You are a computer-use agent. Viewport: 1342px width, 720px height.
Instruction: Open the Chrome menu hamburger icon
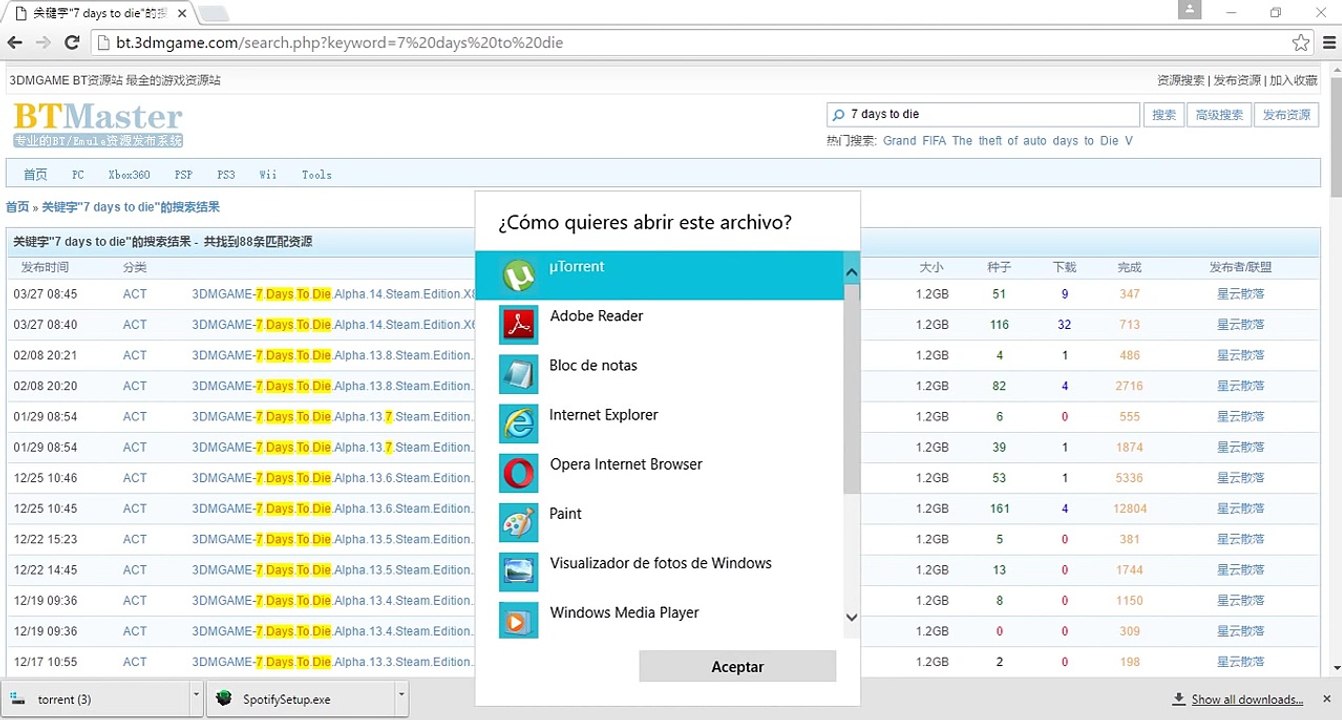pos(1330,43)
